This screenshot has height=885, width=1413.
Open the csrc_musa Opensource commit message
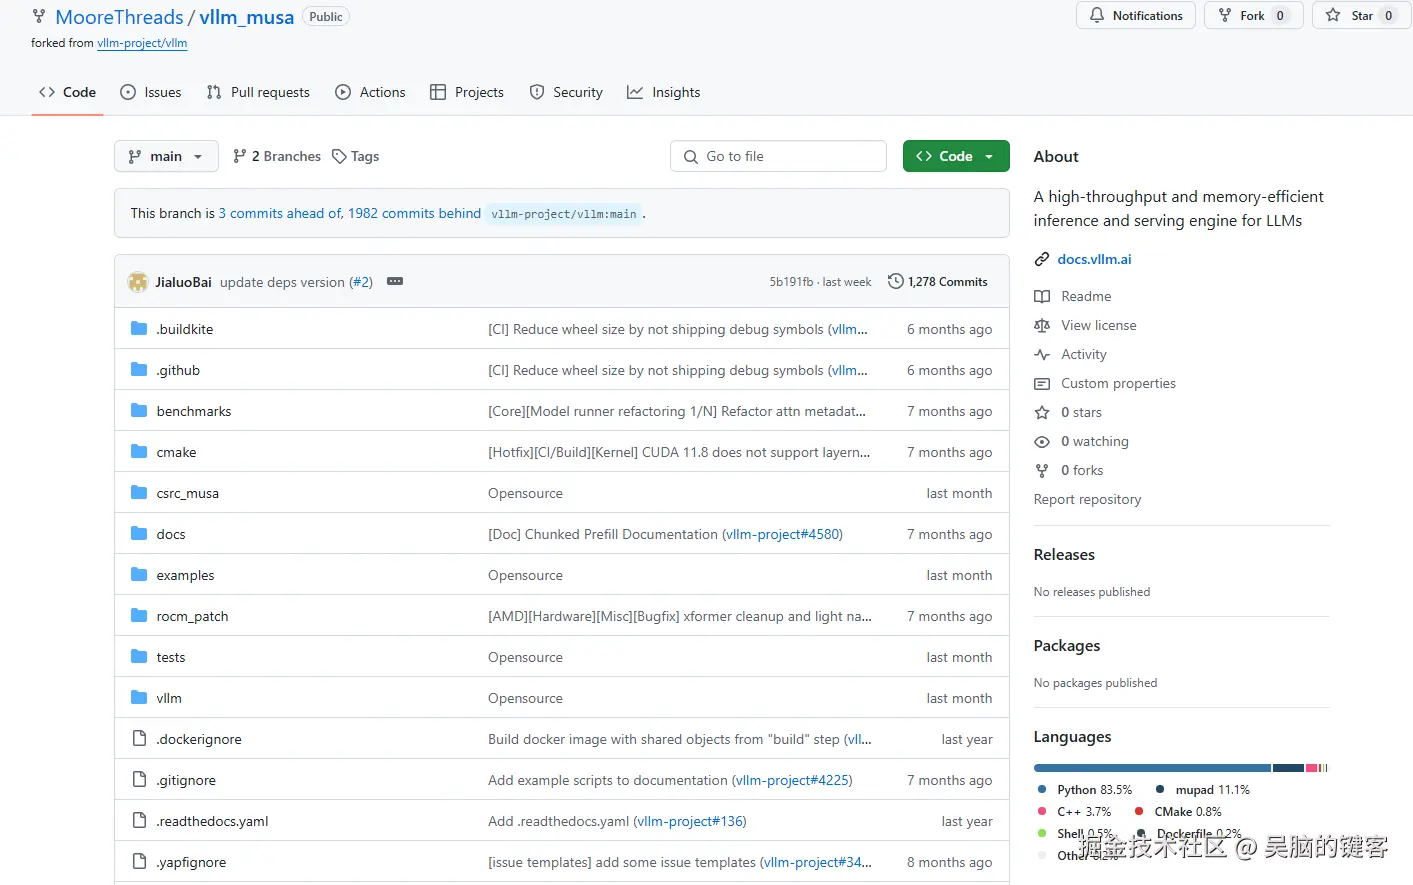pyautogui.click(x=525, y=493)
